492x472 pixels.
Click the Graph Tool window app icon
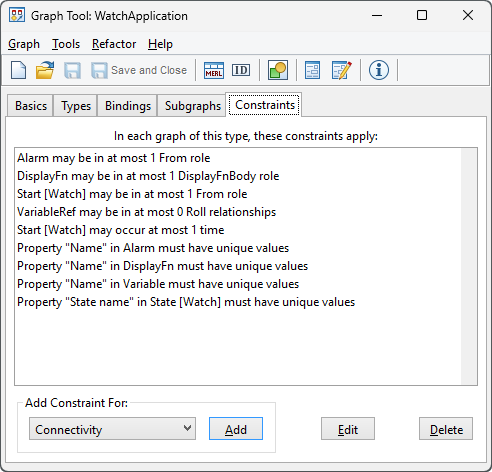coord(17,15)
